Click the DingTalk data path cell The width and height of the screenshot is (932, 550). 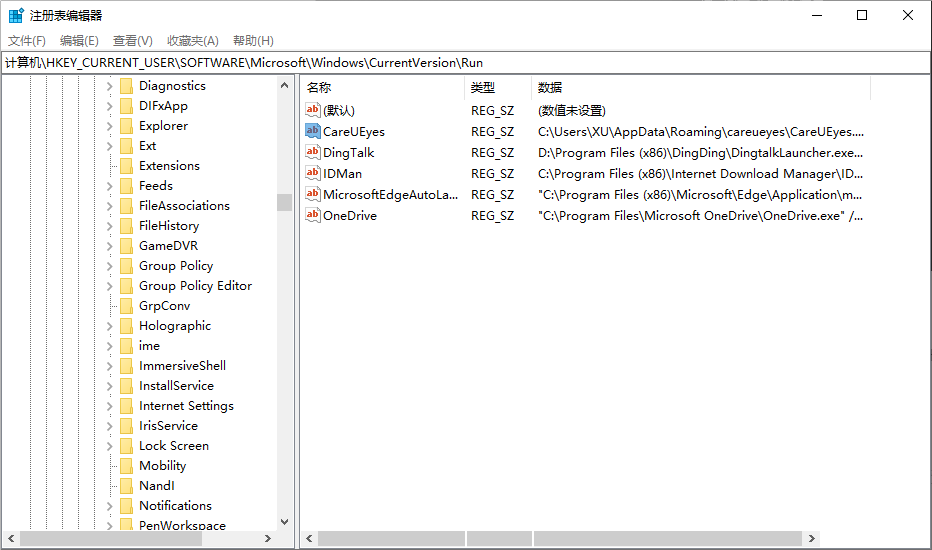(x=700, y=153)
